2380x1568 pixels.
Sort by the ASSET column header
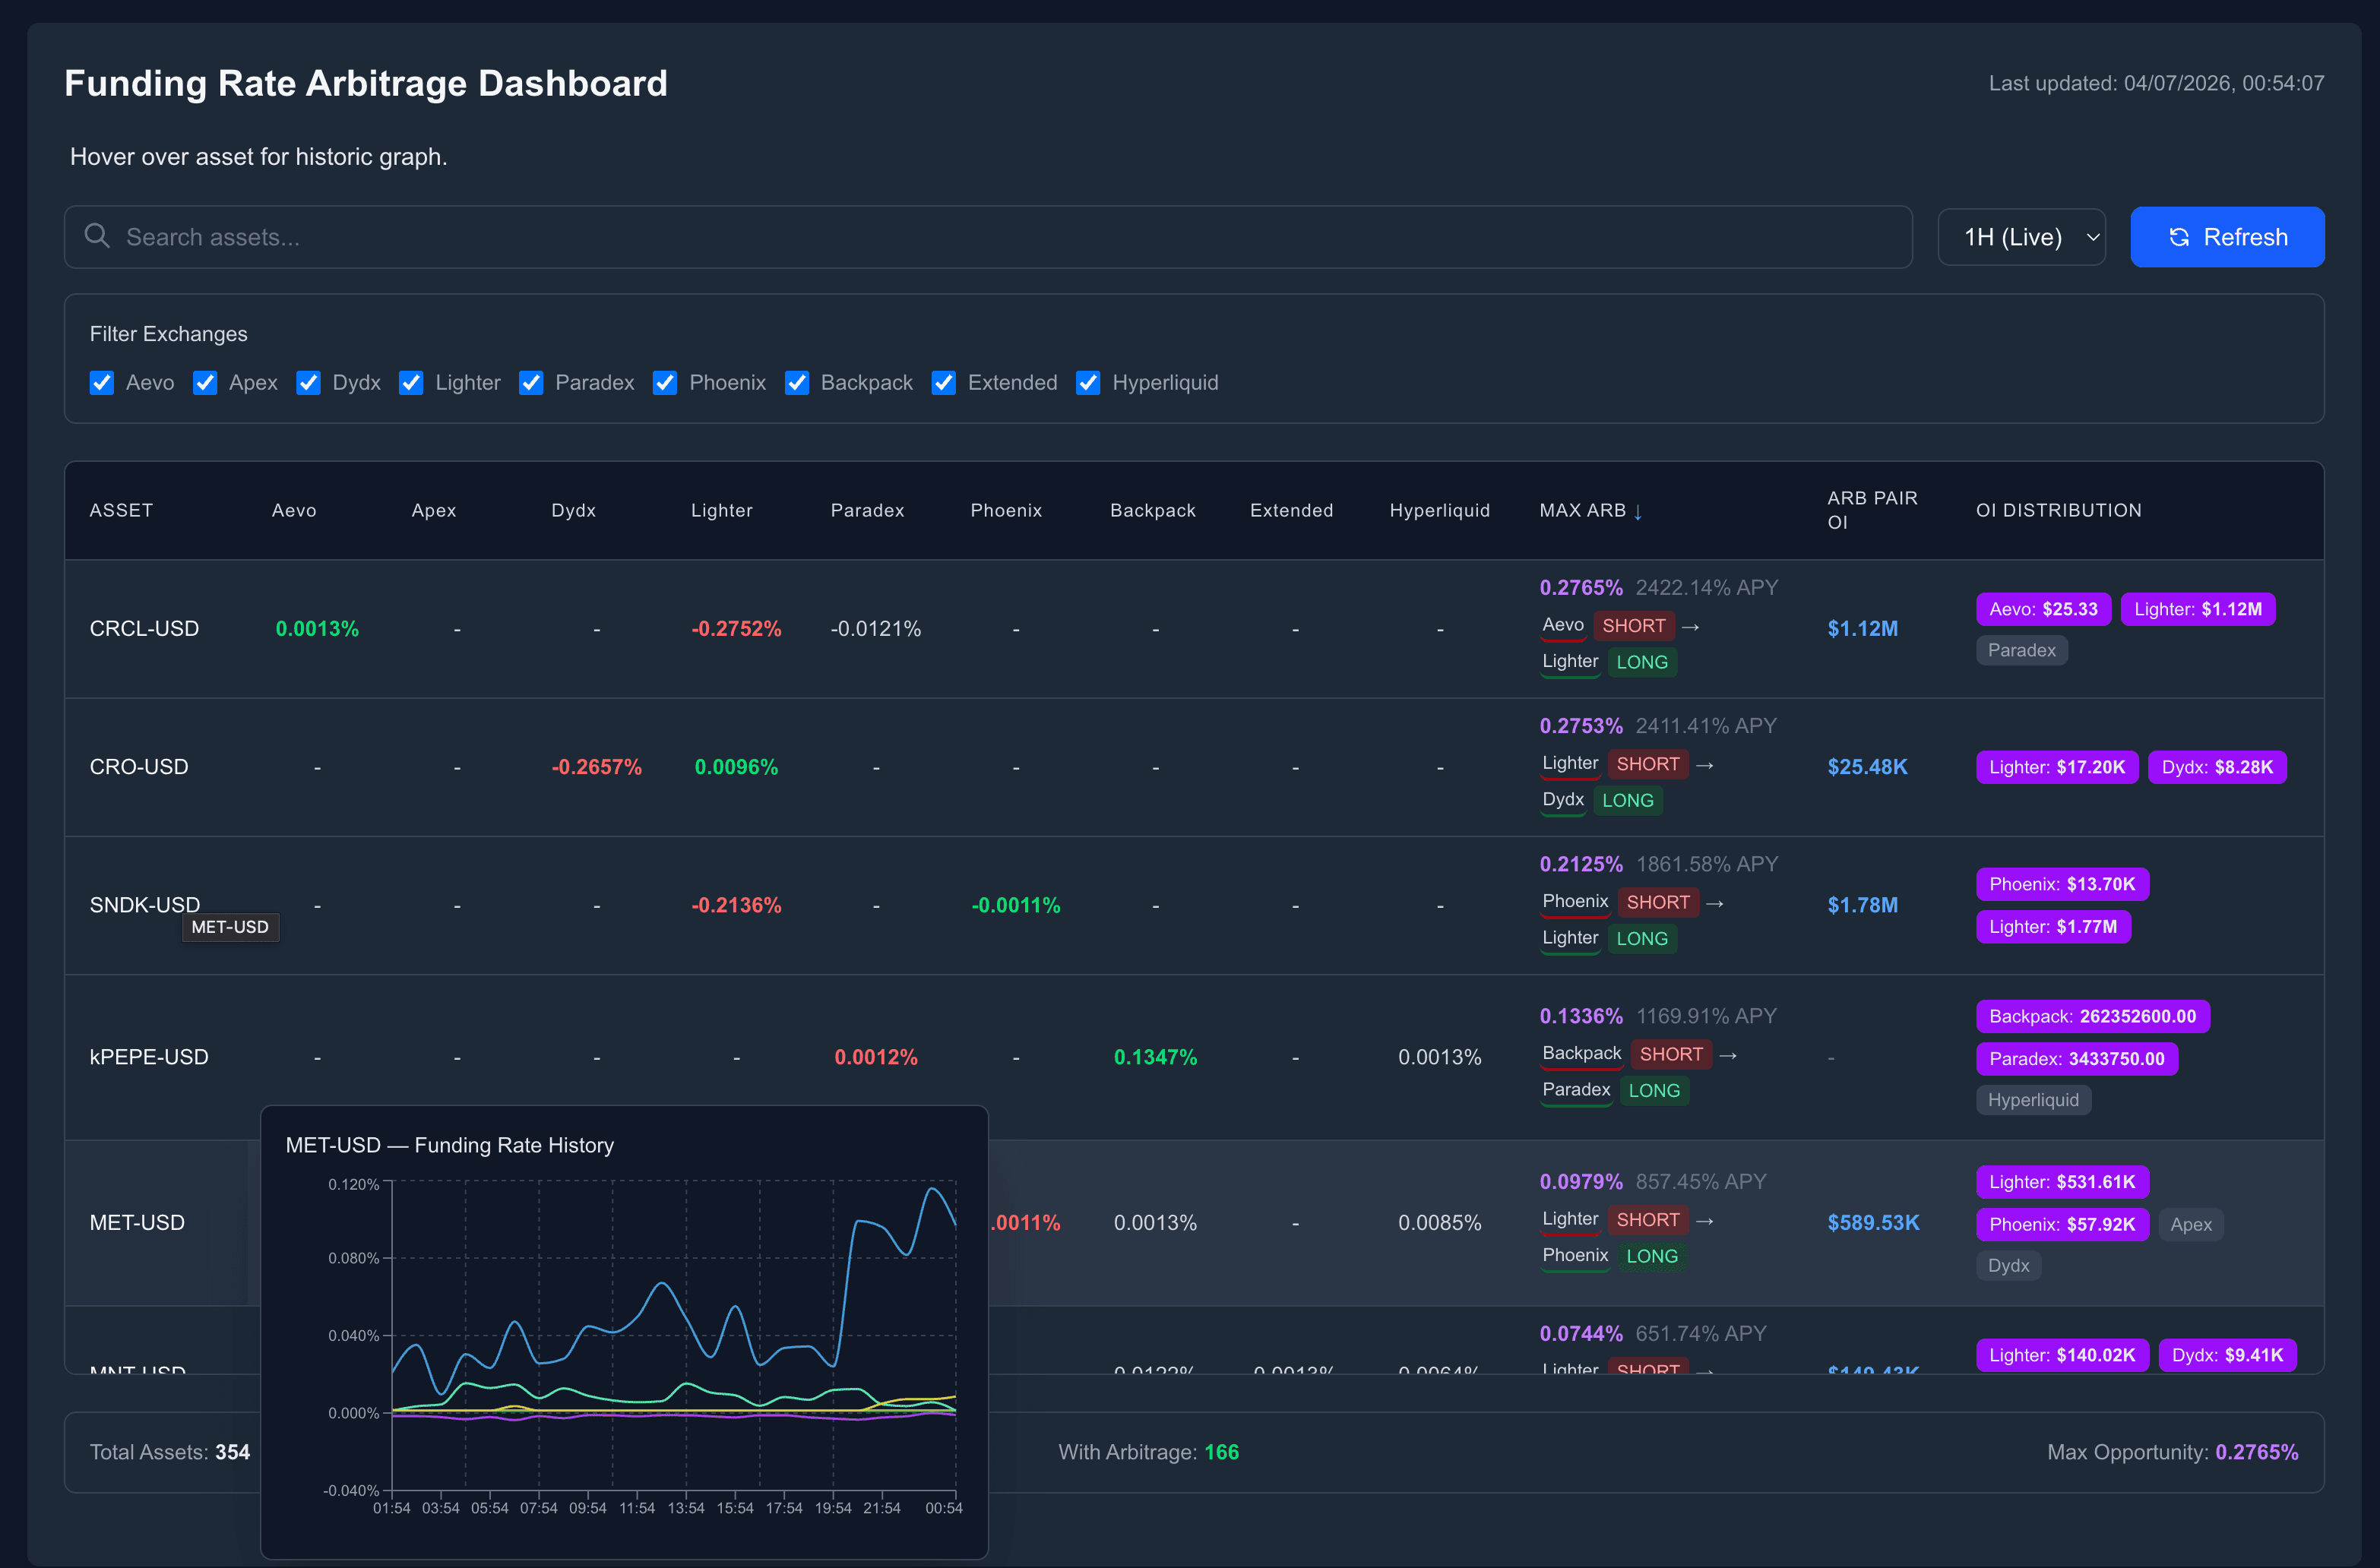(x=121, y=510)
